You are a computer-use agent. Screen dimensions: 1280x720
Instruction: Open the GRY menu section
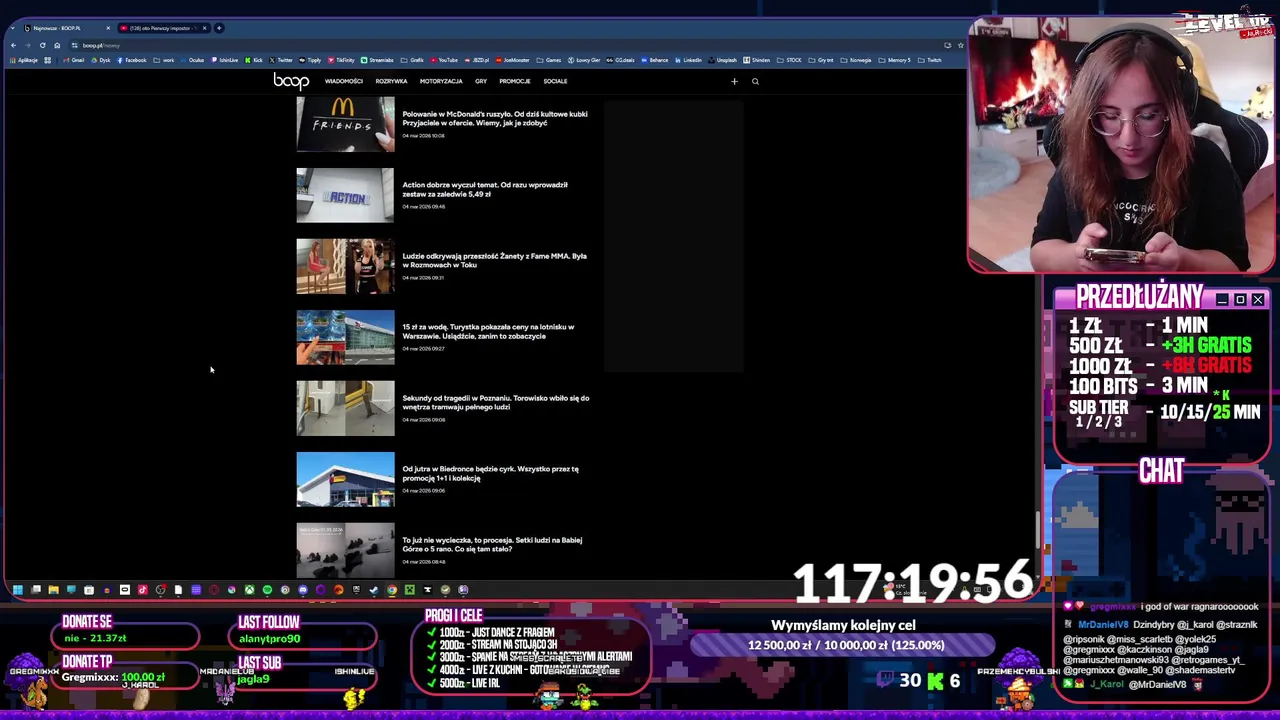(481, 81)
